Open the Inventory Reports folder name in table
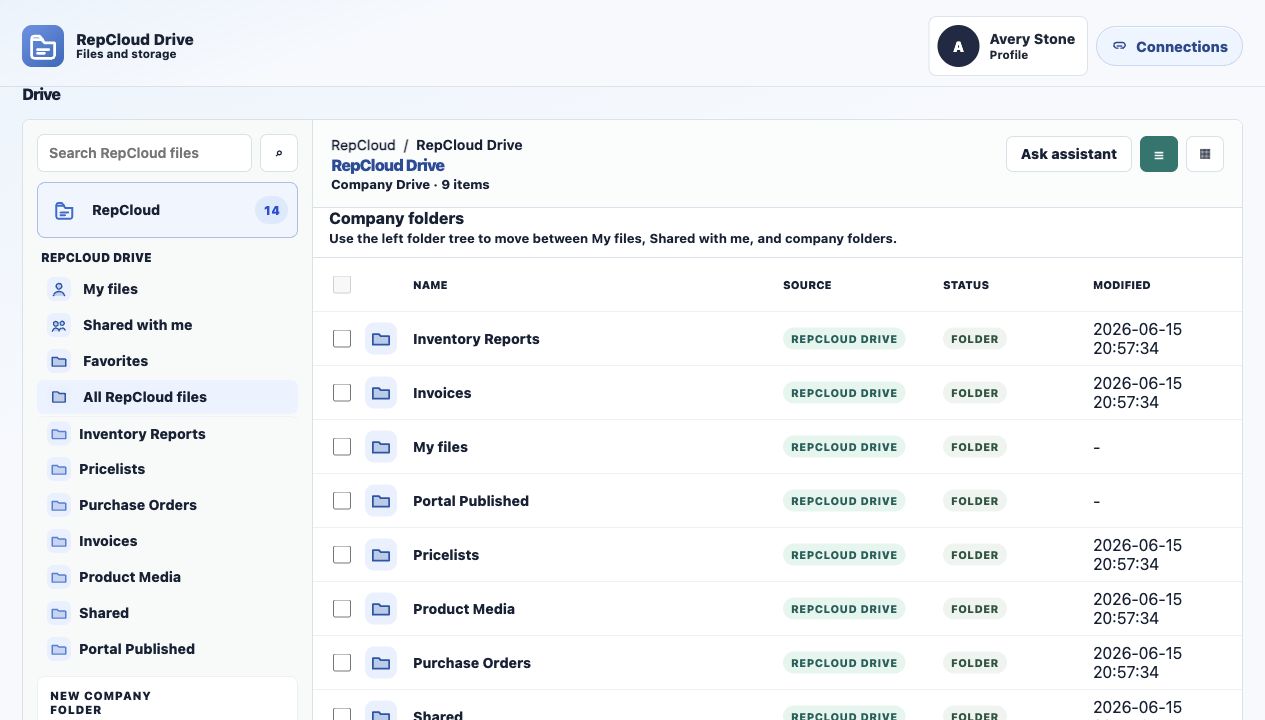Viewport: 1265px width, 720px height. [476, 339]
